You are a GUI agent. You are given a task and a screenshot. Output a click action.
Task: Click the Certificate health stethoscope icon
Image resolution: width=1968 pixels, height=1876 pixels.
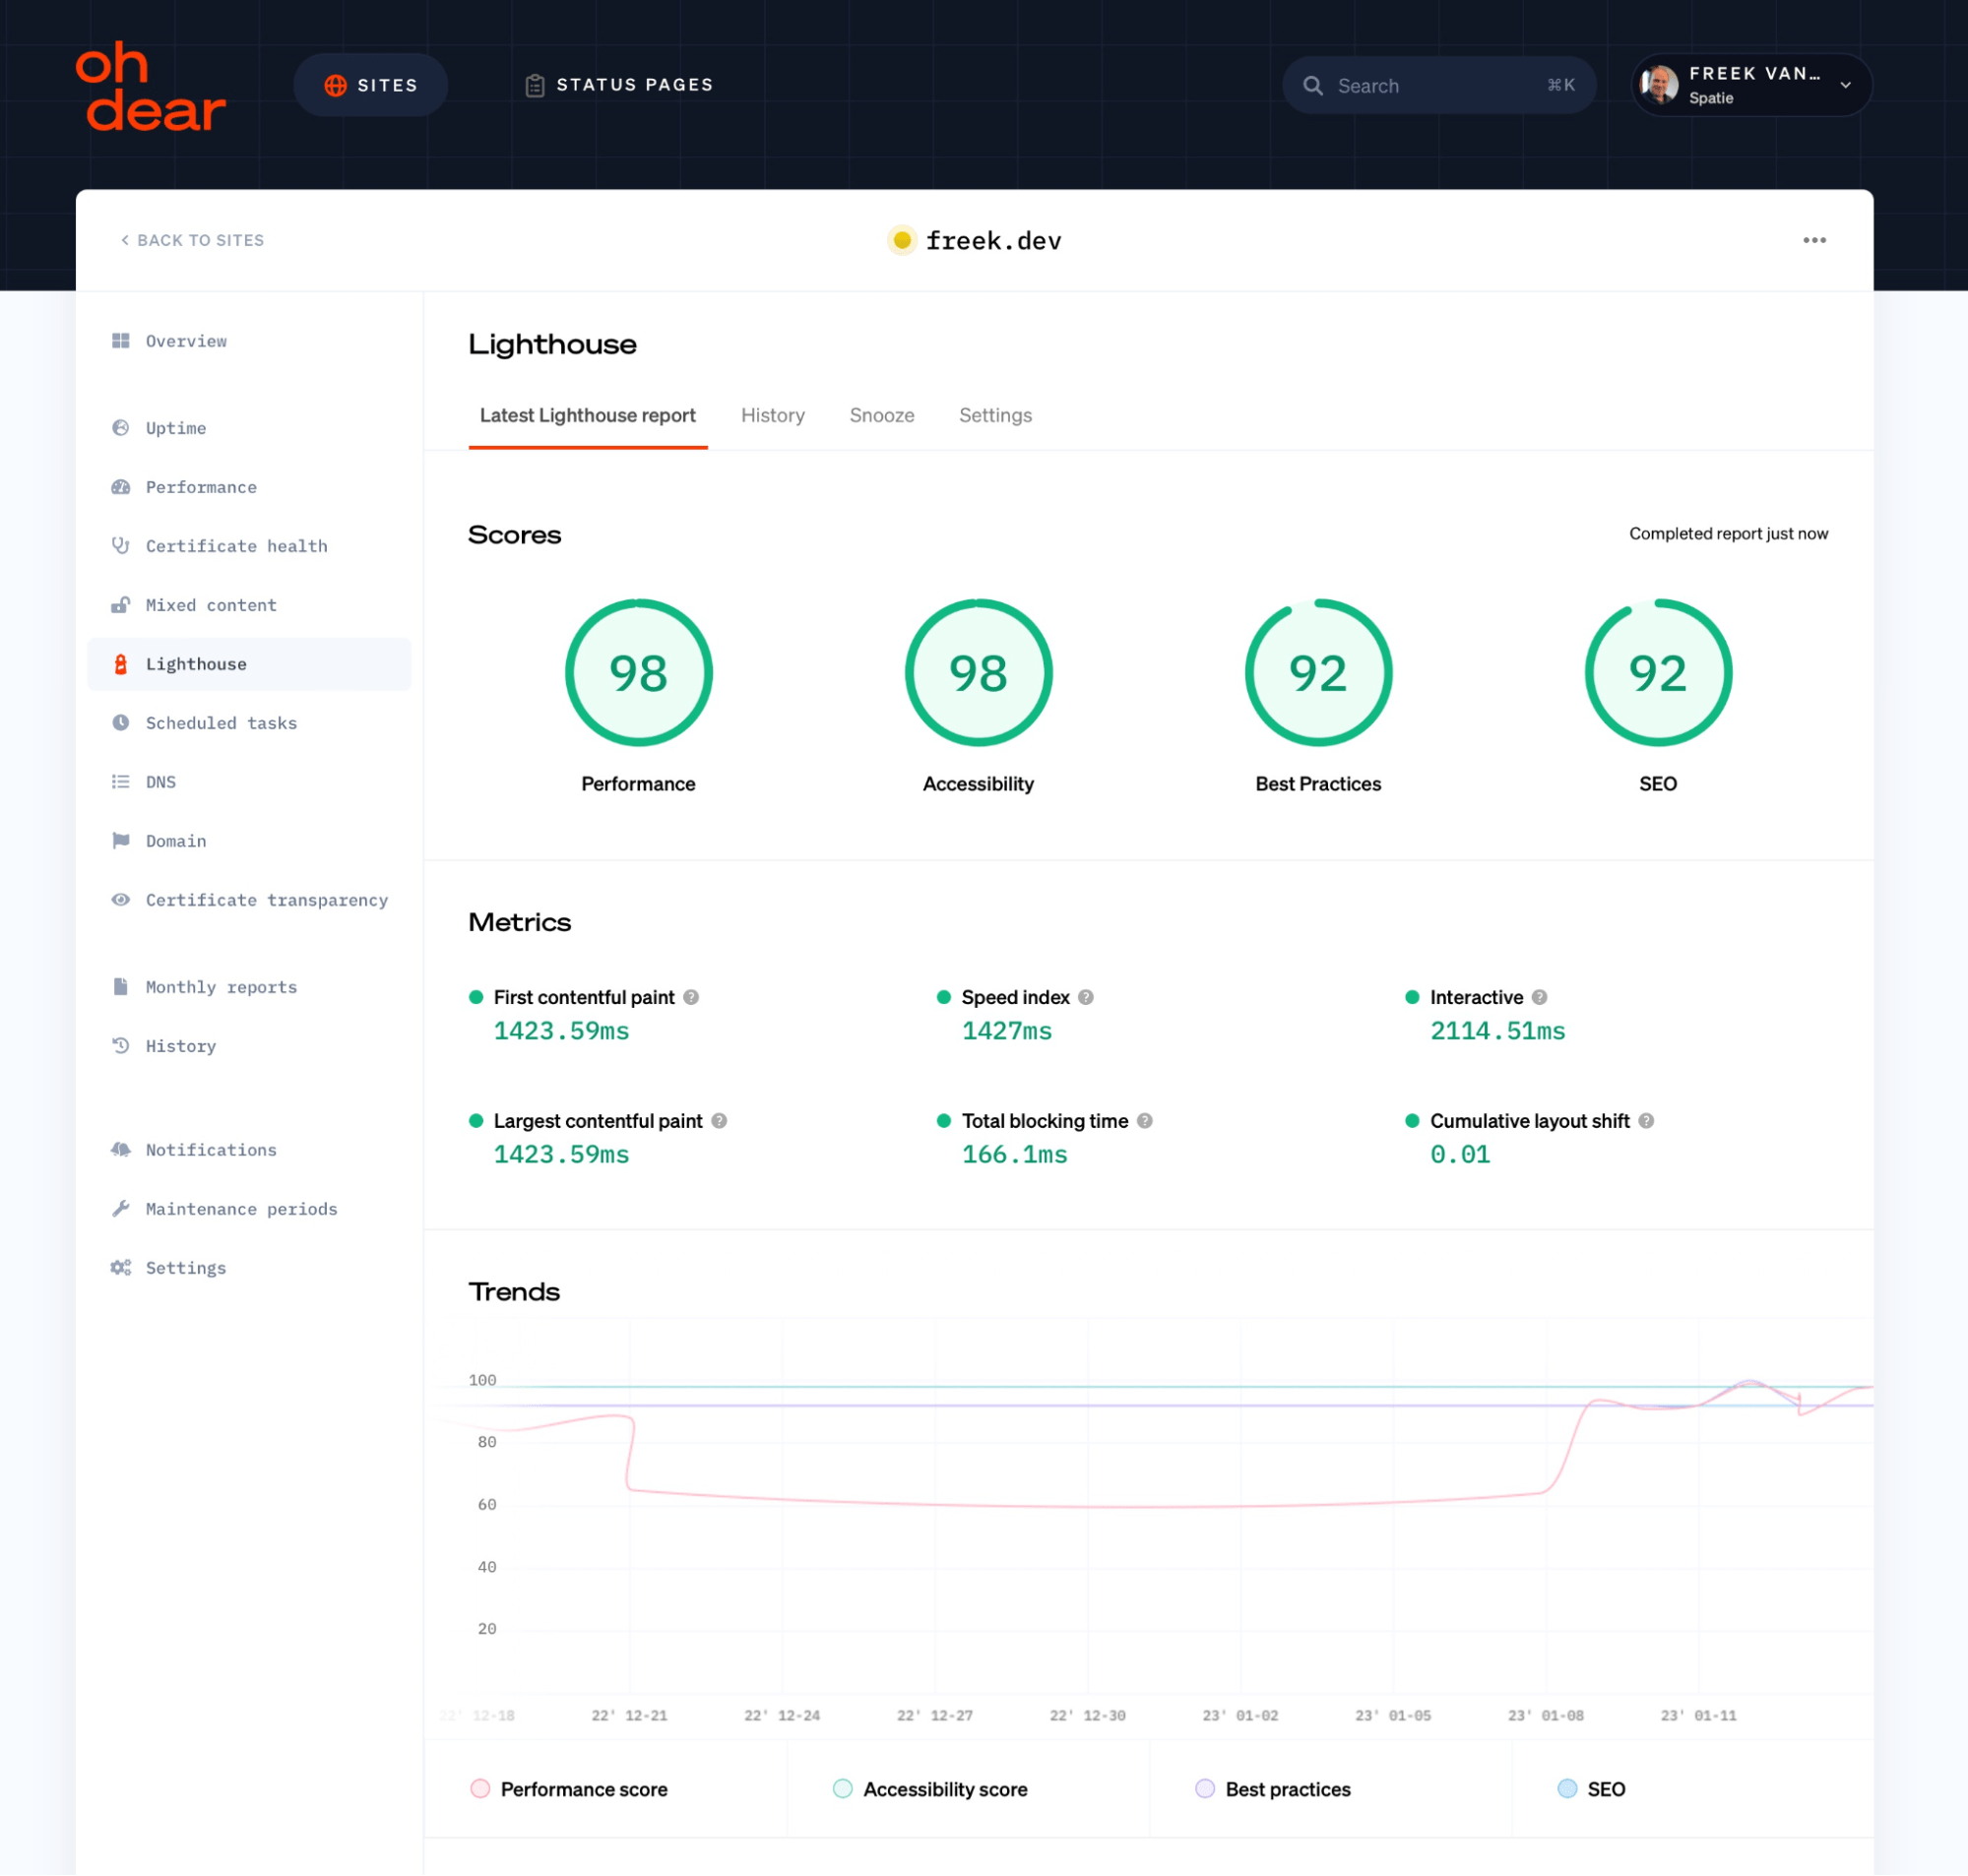coord(121,546)
